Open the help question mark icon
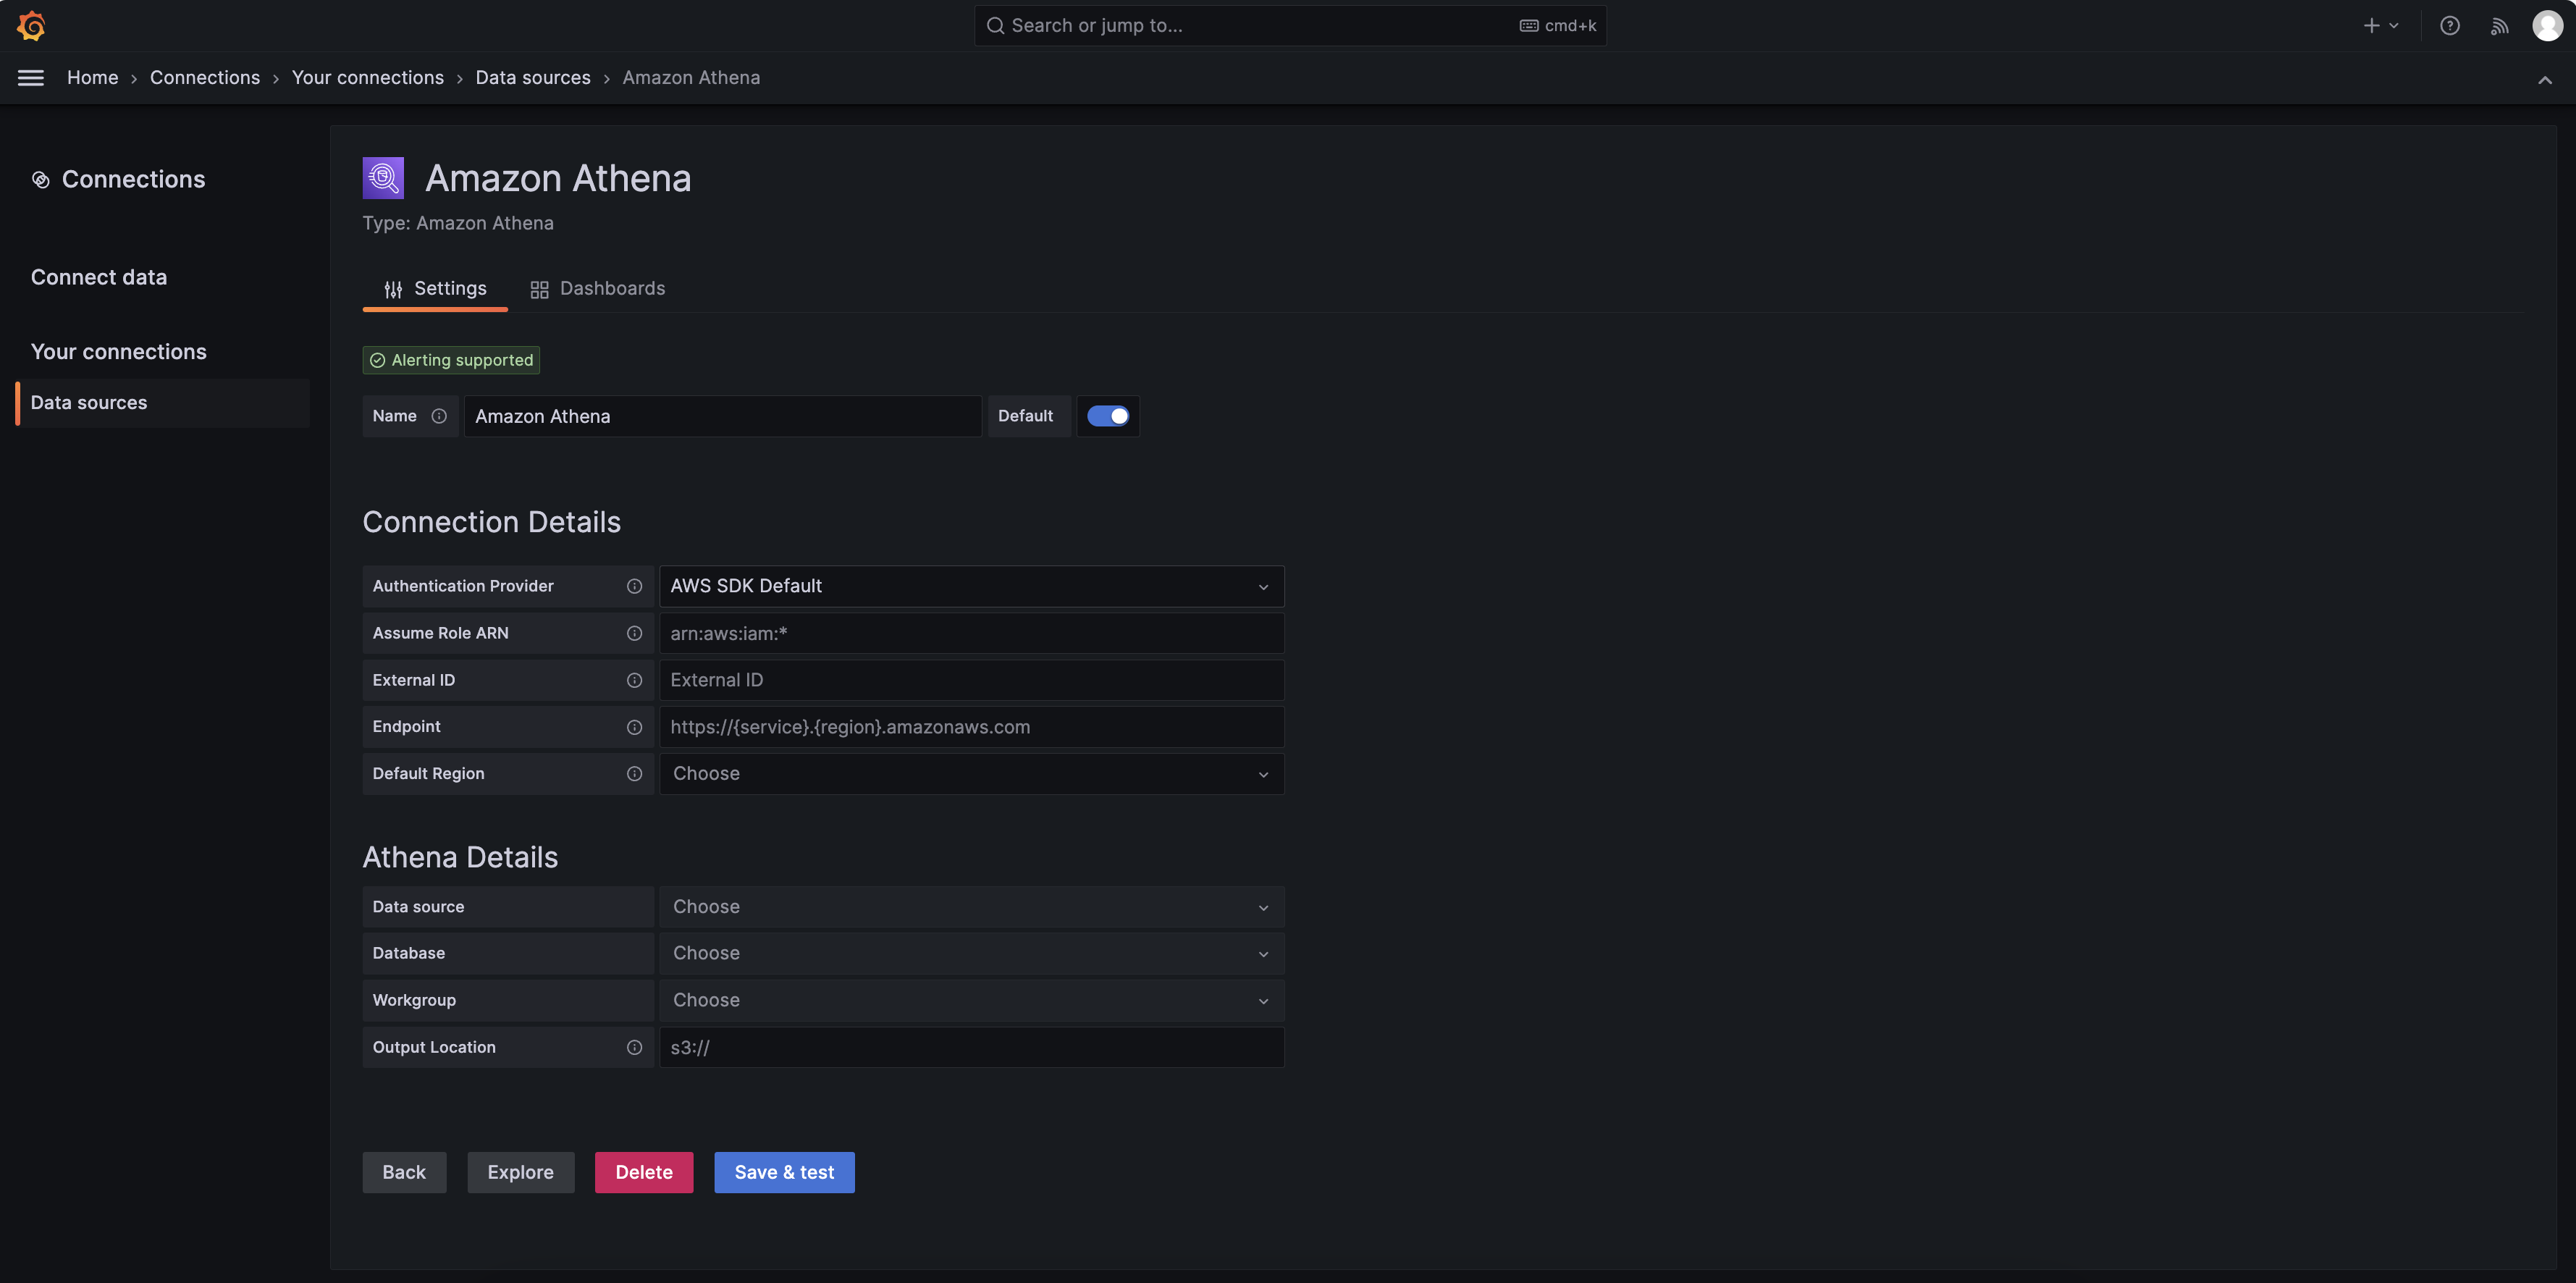The image size is (2576, 1283). (2449, 26)
